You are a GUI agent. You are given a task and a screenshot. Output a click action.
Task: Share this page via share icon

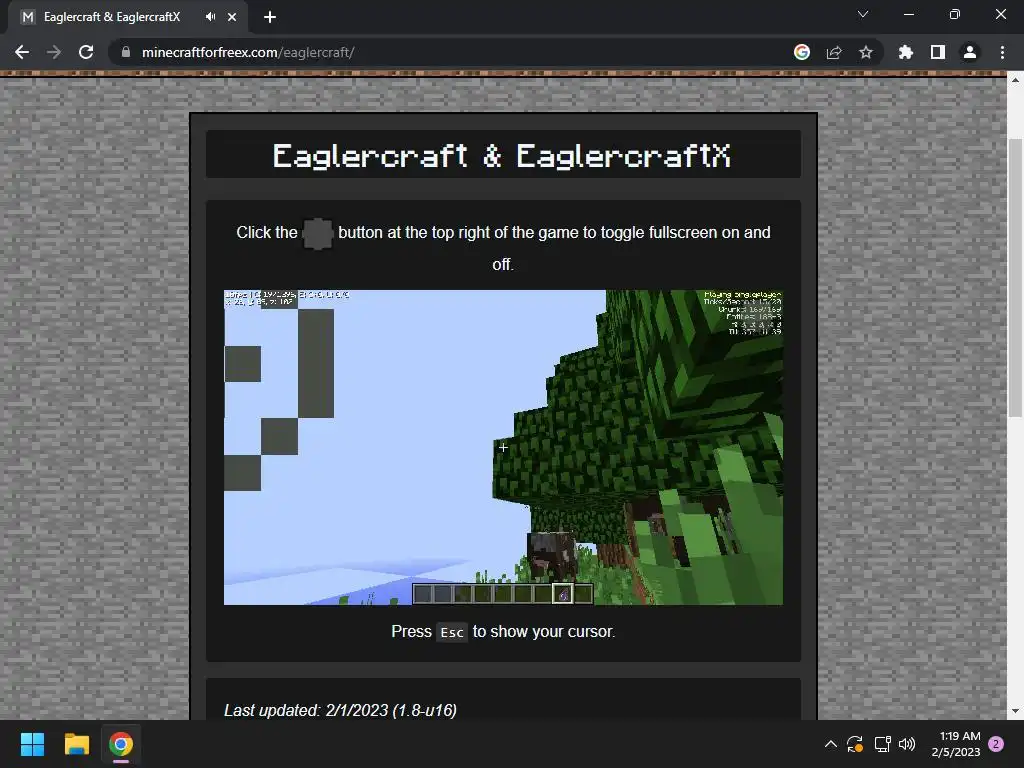(x=834, y=52)
